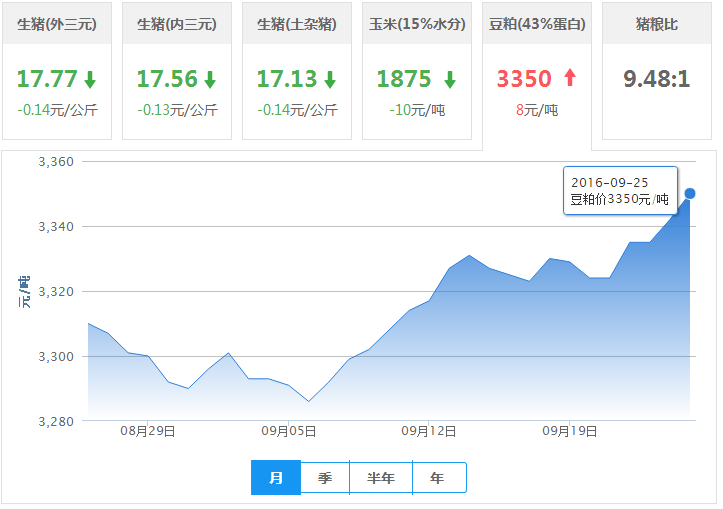Click the 8元/吨 change text
The height and width of the screenshot is (509, 723).
click(x=537, y=110)
